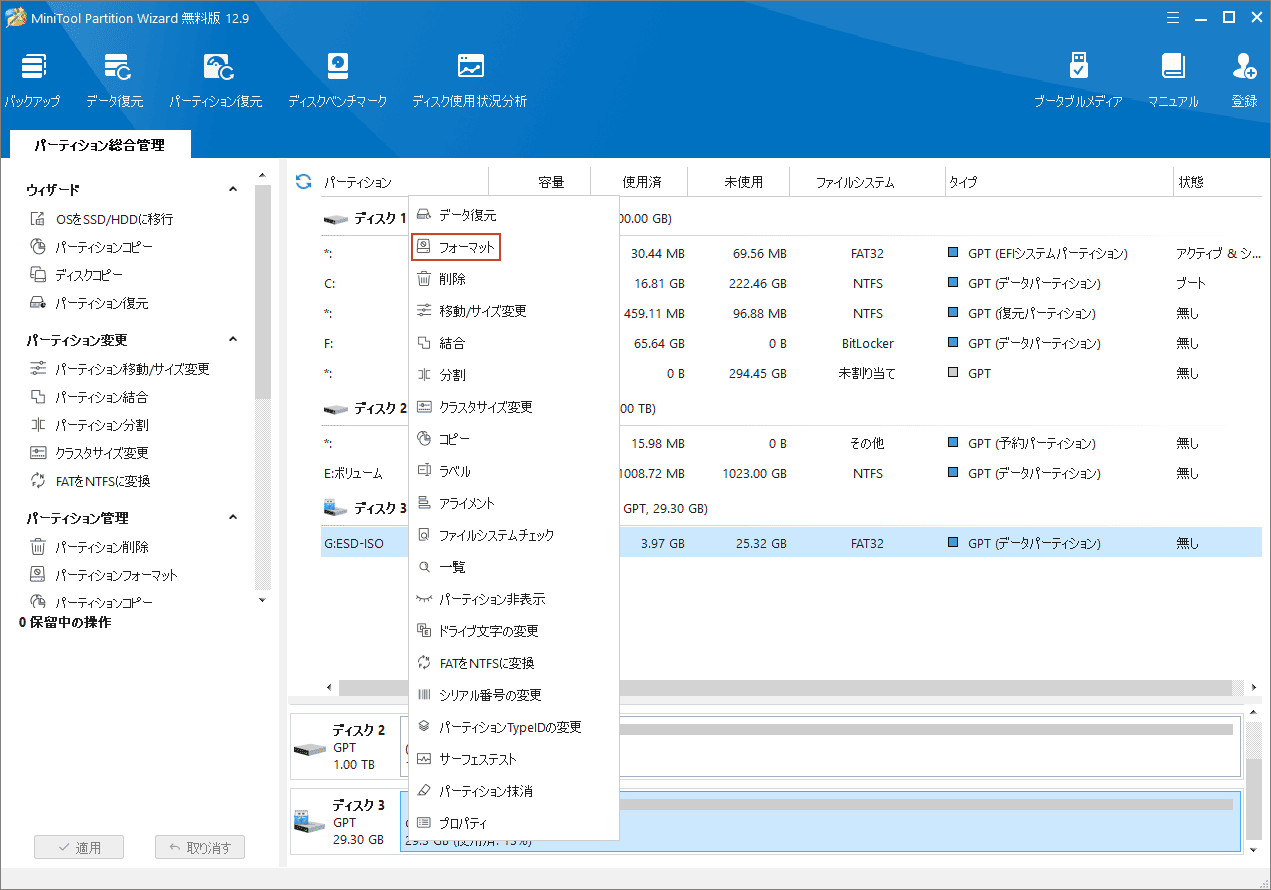Image resolution: width=1271 pixels, height=890 pixels.
Task: Select sidebar クラスタサイズ変更 item
Action: [x=89, y=453]
